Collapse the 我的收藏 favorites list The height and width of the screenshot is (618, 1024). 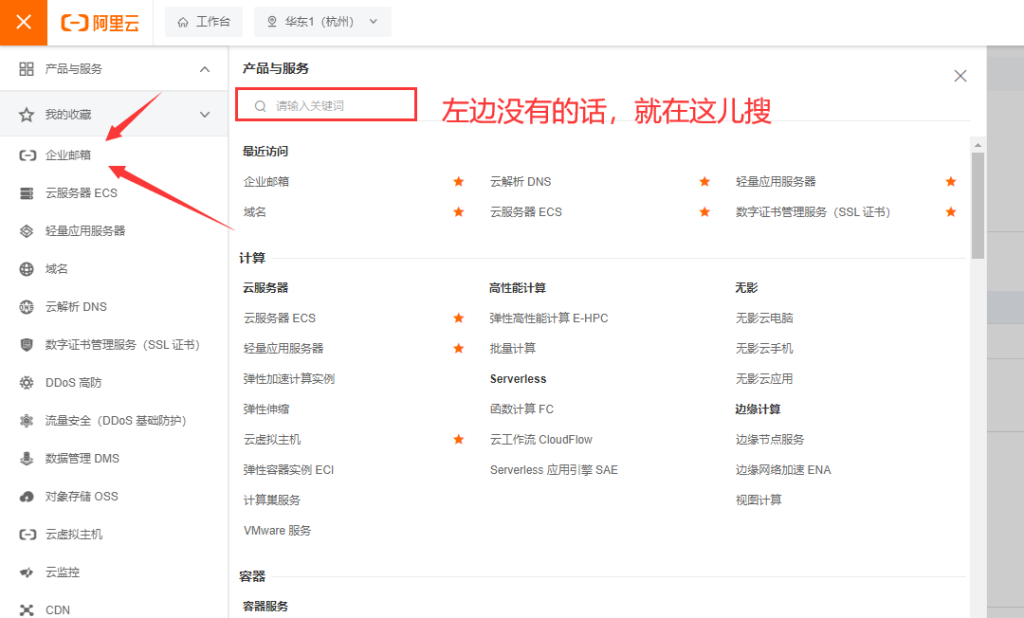click(204, 115)
